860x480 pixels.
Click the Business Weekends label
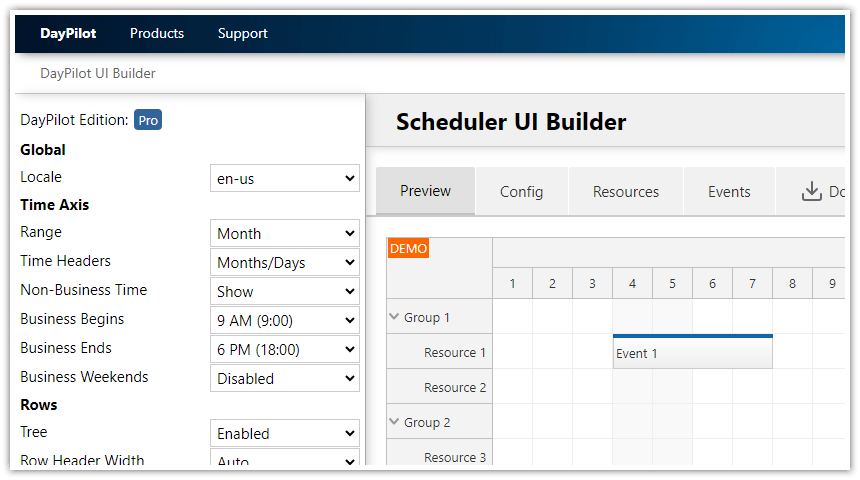coord(84,377)
